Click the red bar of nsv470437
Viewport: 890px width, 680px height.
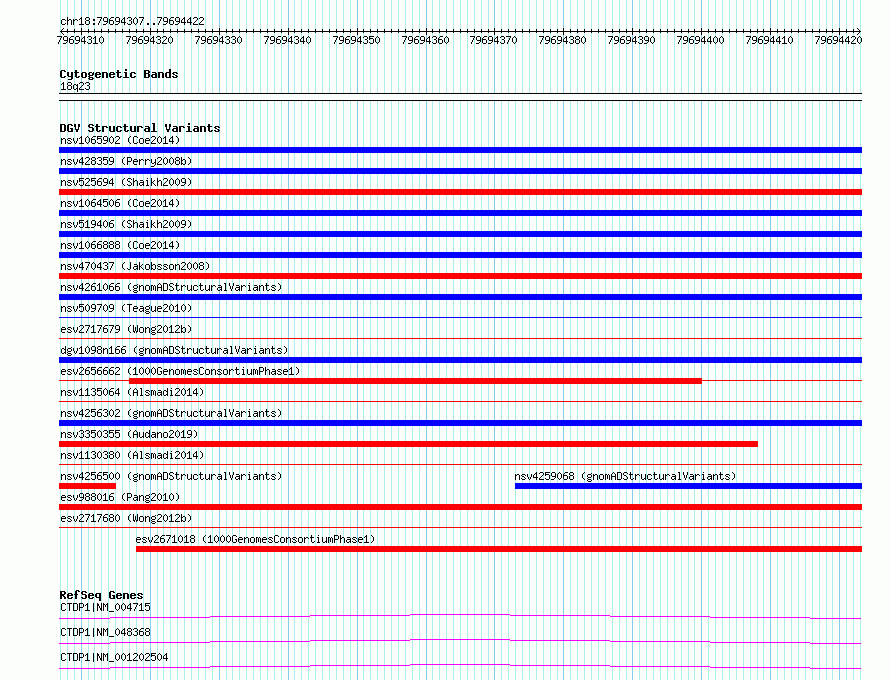pos(460,276)
